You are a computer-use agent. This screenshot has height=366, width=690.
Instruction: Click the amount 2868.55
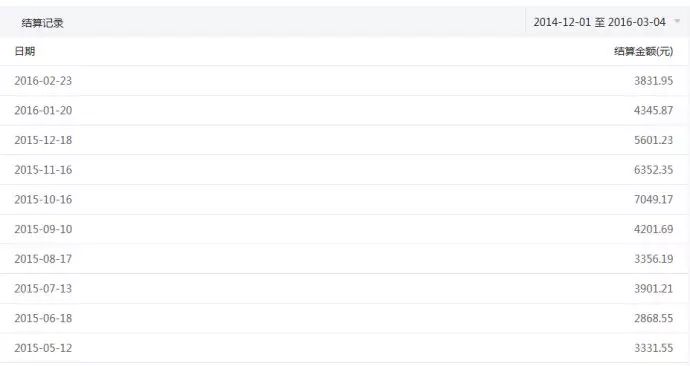[x=653, y=318]
